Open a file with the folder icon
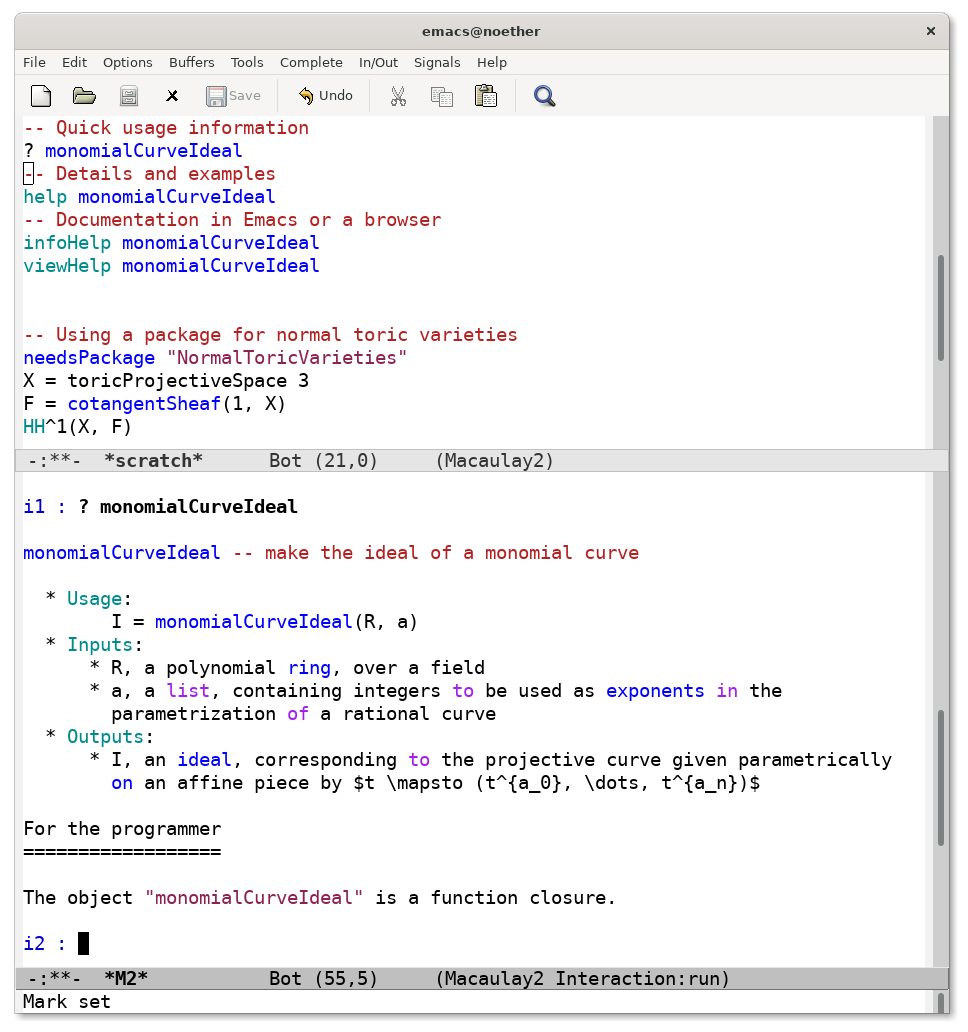The width and height of the screenshot is (968, 1032). tap(84, 96)
